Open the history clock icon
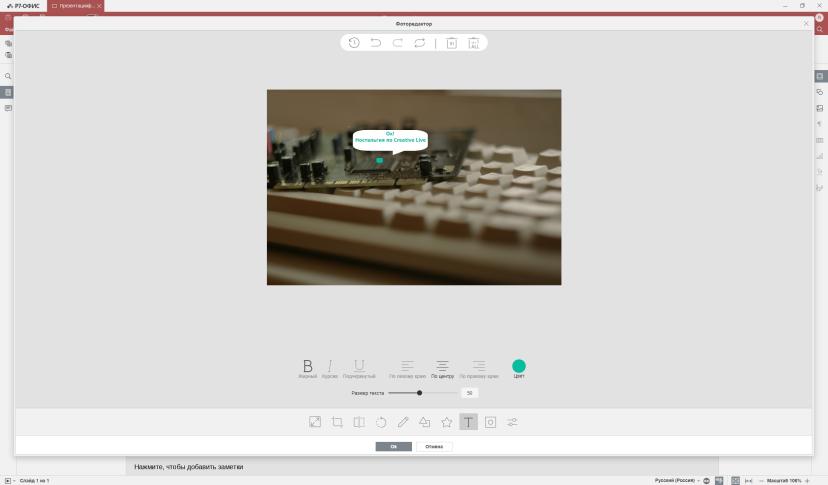The image size is (828, 485). click(354, 43)
